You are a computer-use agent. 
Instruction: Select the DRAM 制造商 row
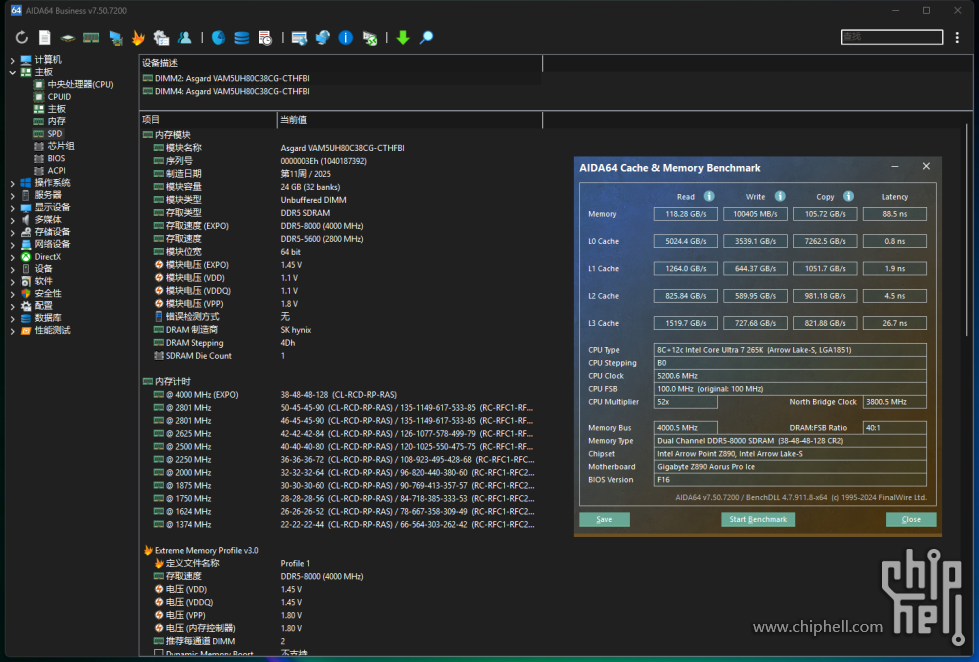341,330
